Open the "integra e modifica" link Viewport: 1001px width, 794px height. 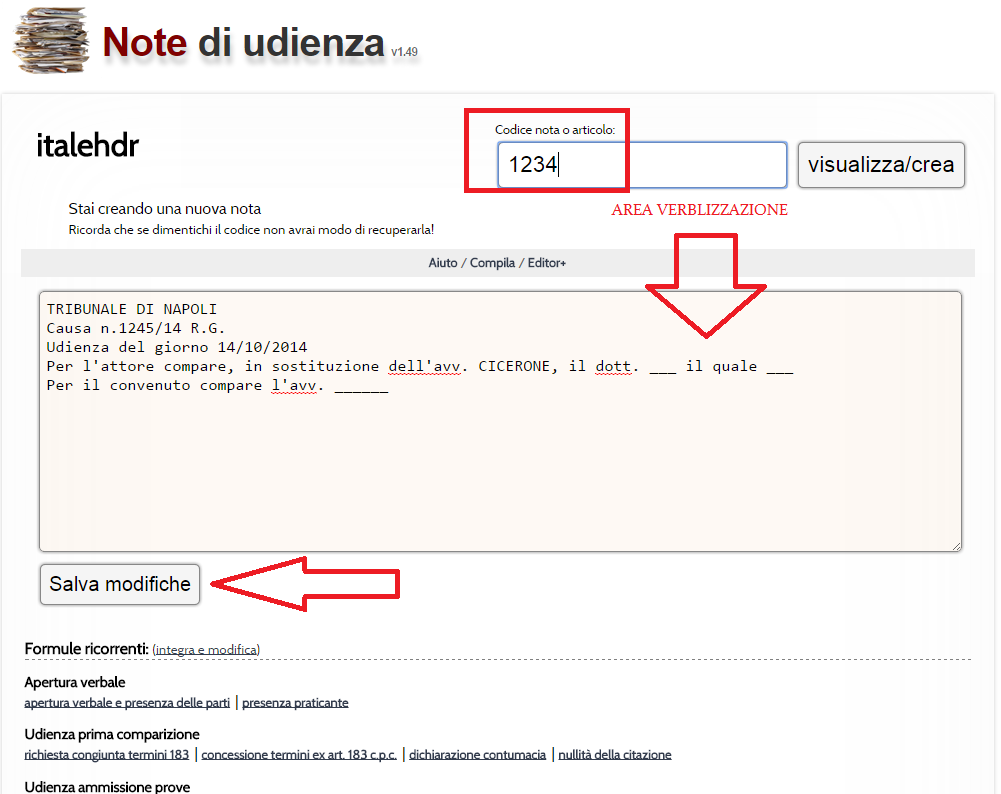pos(206,650)
